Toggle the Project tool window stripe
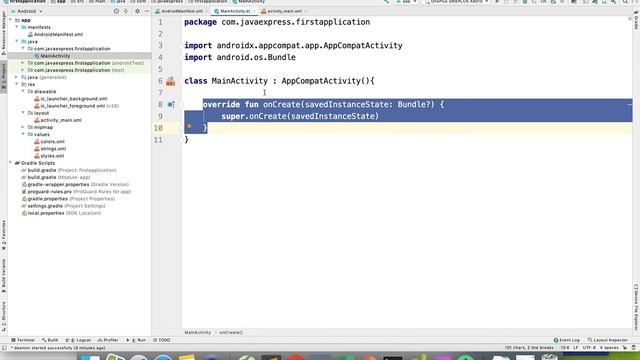 coord(4,78)
